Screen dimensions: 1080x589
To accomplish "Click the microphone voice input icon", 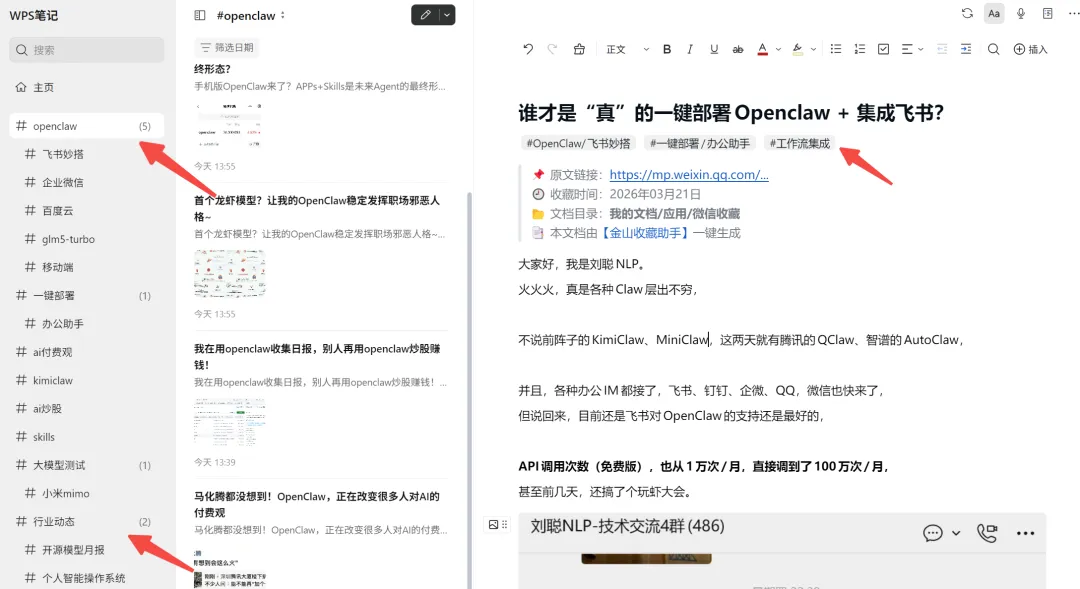I will tap(1021, 13).
